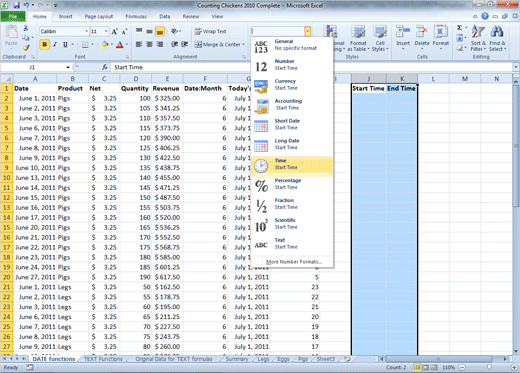Click the Zoom Out minus button
Screen dimensions: 520x373
462,367
